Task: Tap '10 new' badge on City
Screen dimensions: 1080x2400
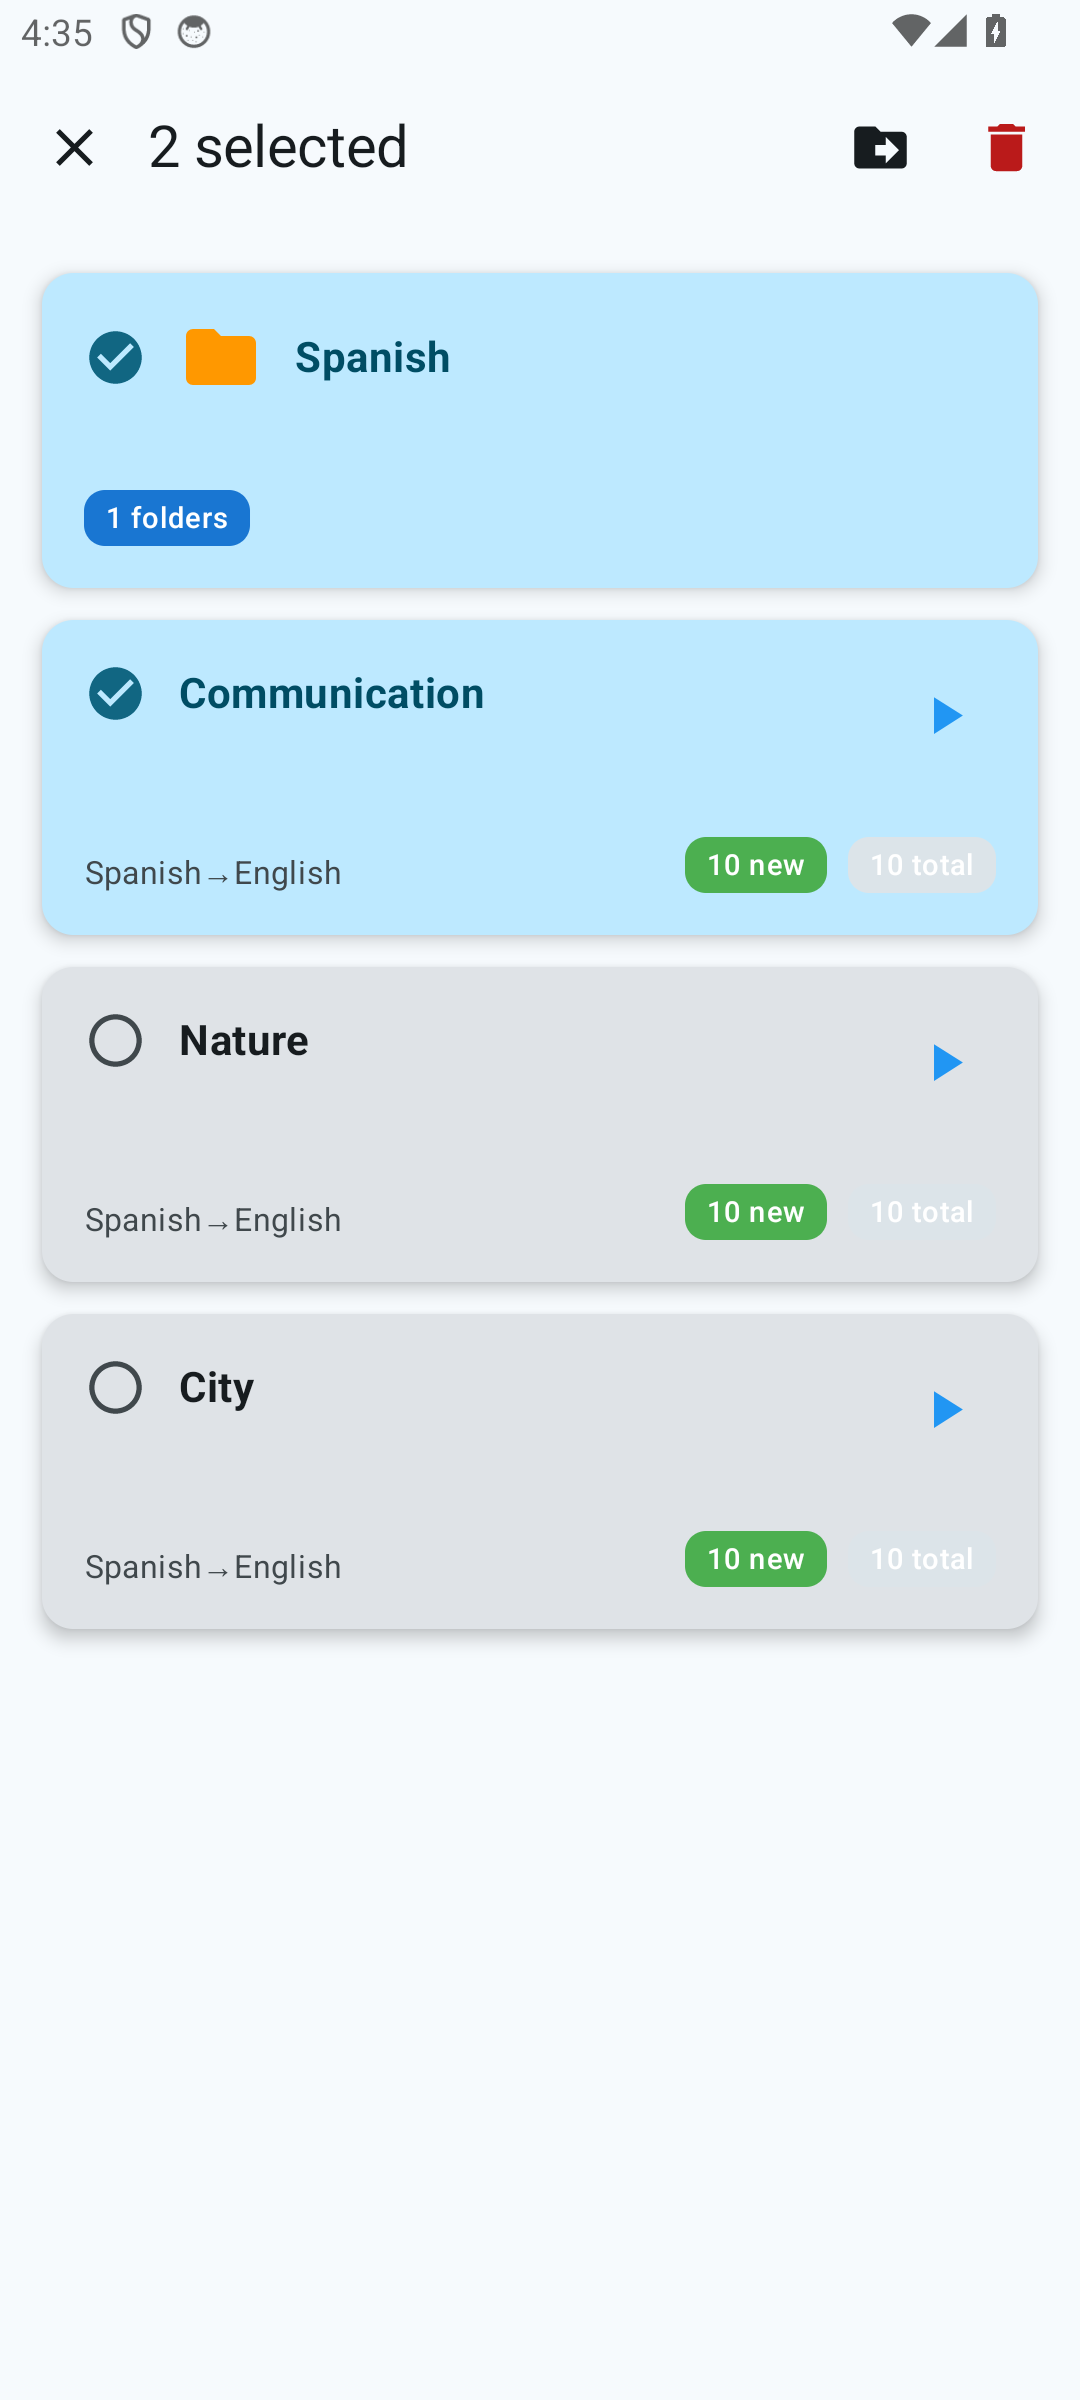Action: (x=755, y=1559)
